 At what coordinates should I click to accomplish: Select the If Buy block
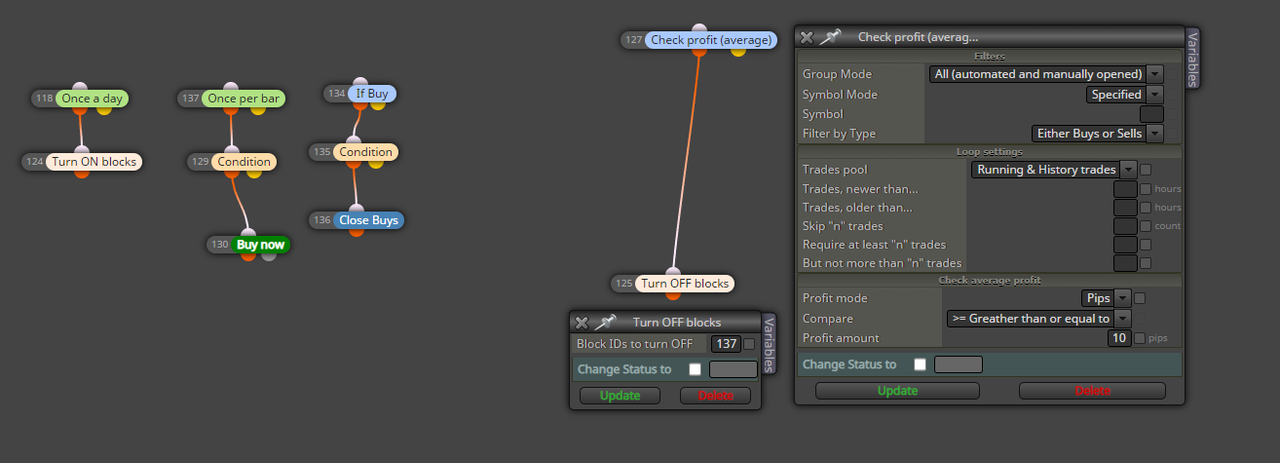coord(372,94)
